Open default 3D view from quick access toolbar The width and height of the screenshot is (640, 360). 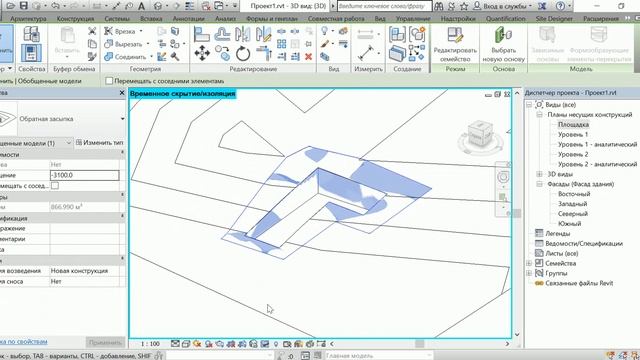coord(158,6)
